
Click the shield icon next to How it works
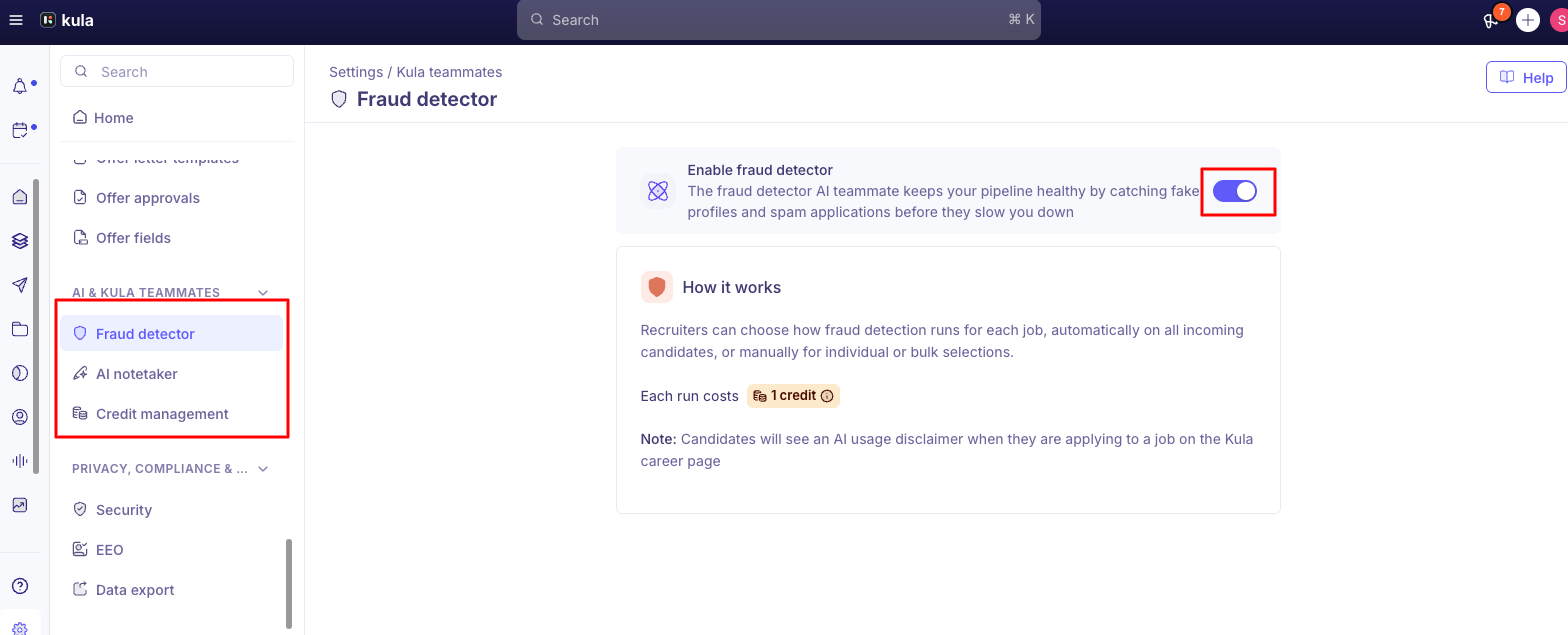click(x=657, y=287)
